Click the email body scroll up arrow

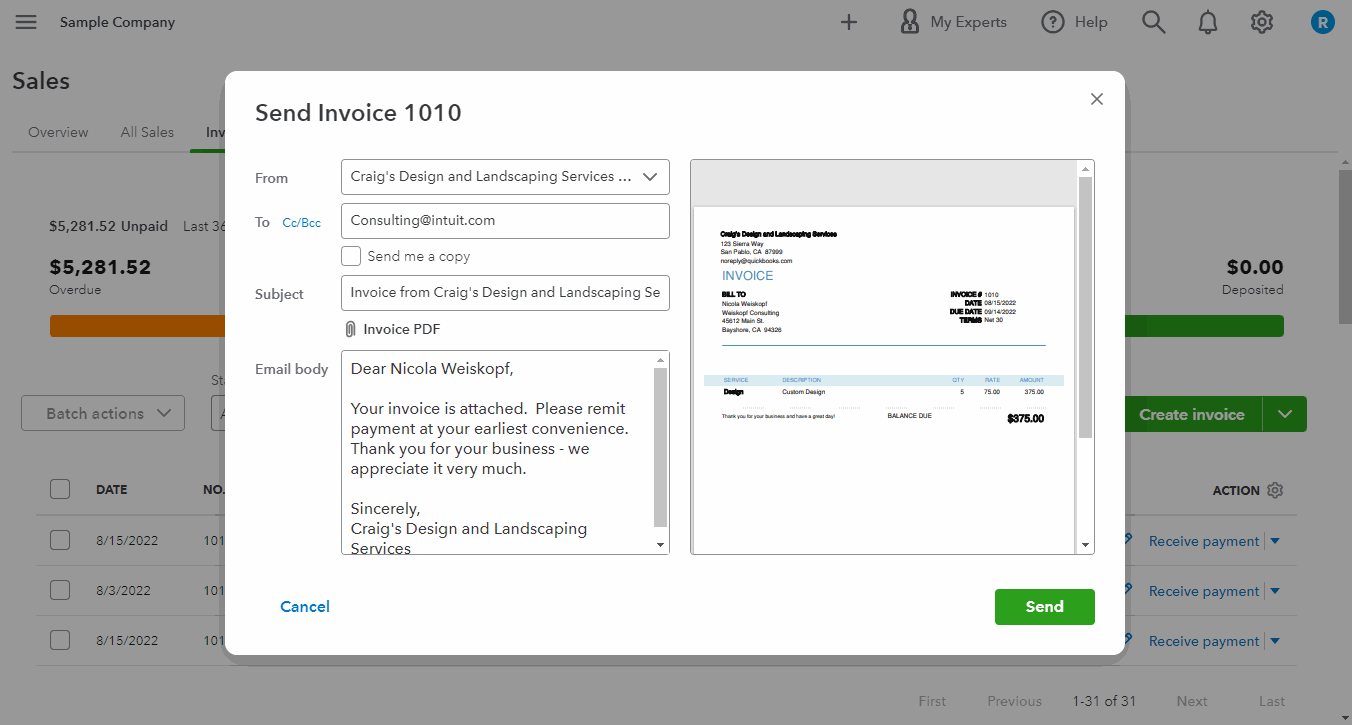(660, 360)
